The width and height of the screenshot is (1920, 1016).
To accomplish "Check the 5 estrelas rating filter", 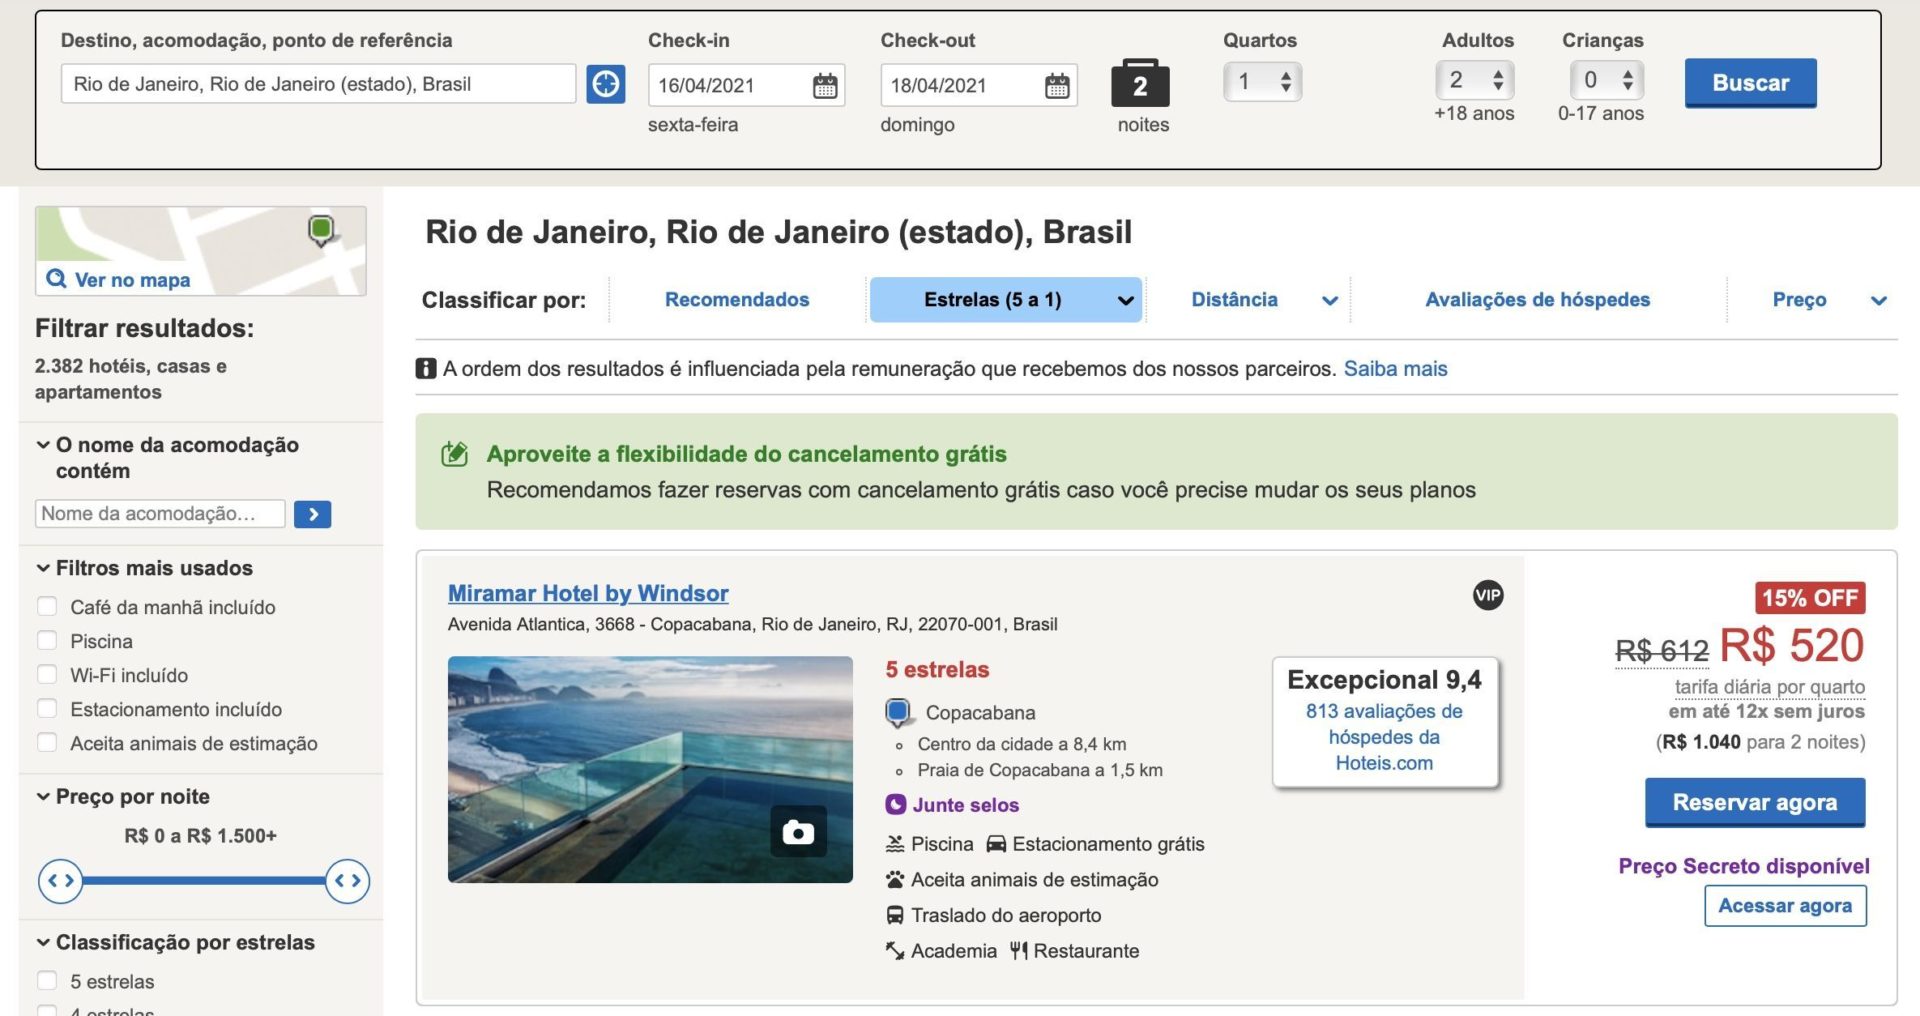I will [47, 980].
